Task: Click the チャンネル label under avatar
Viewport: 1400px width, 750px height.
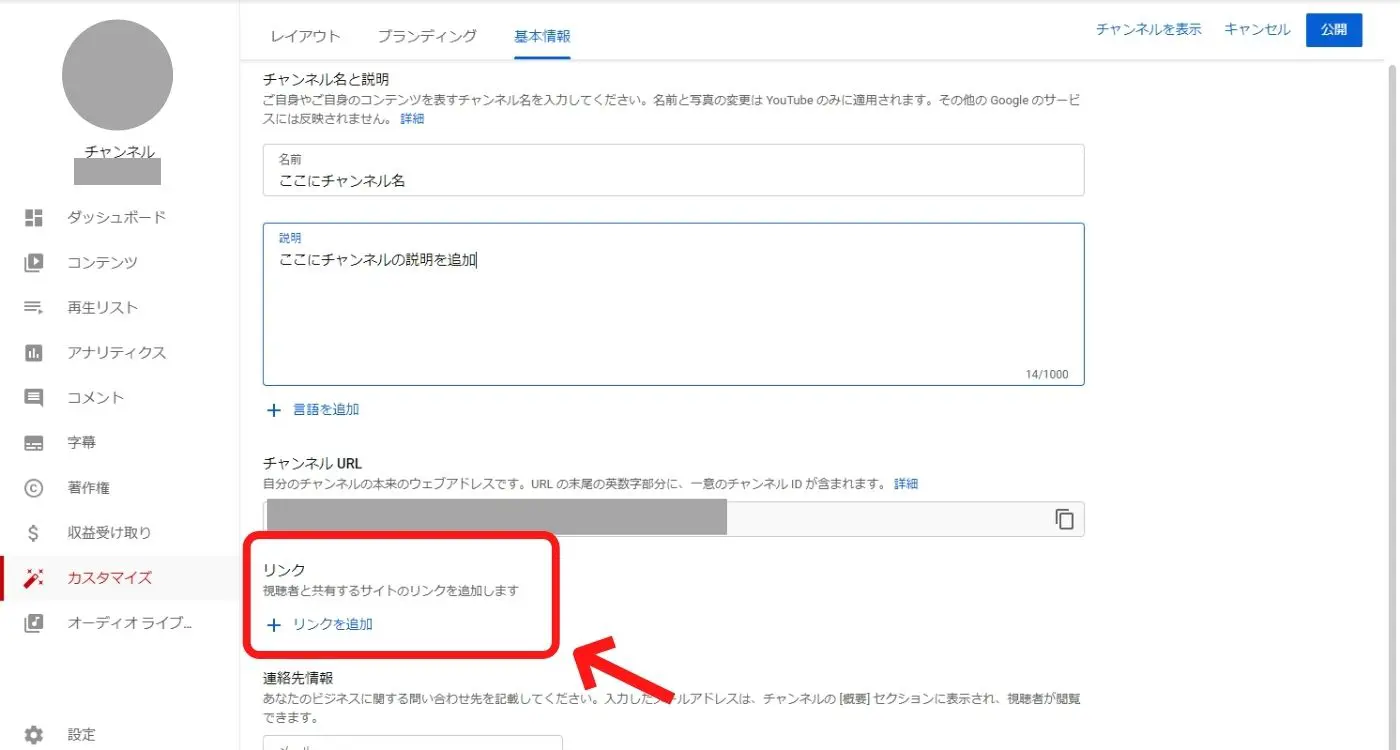Action: [x=120, y=153]
